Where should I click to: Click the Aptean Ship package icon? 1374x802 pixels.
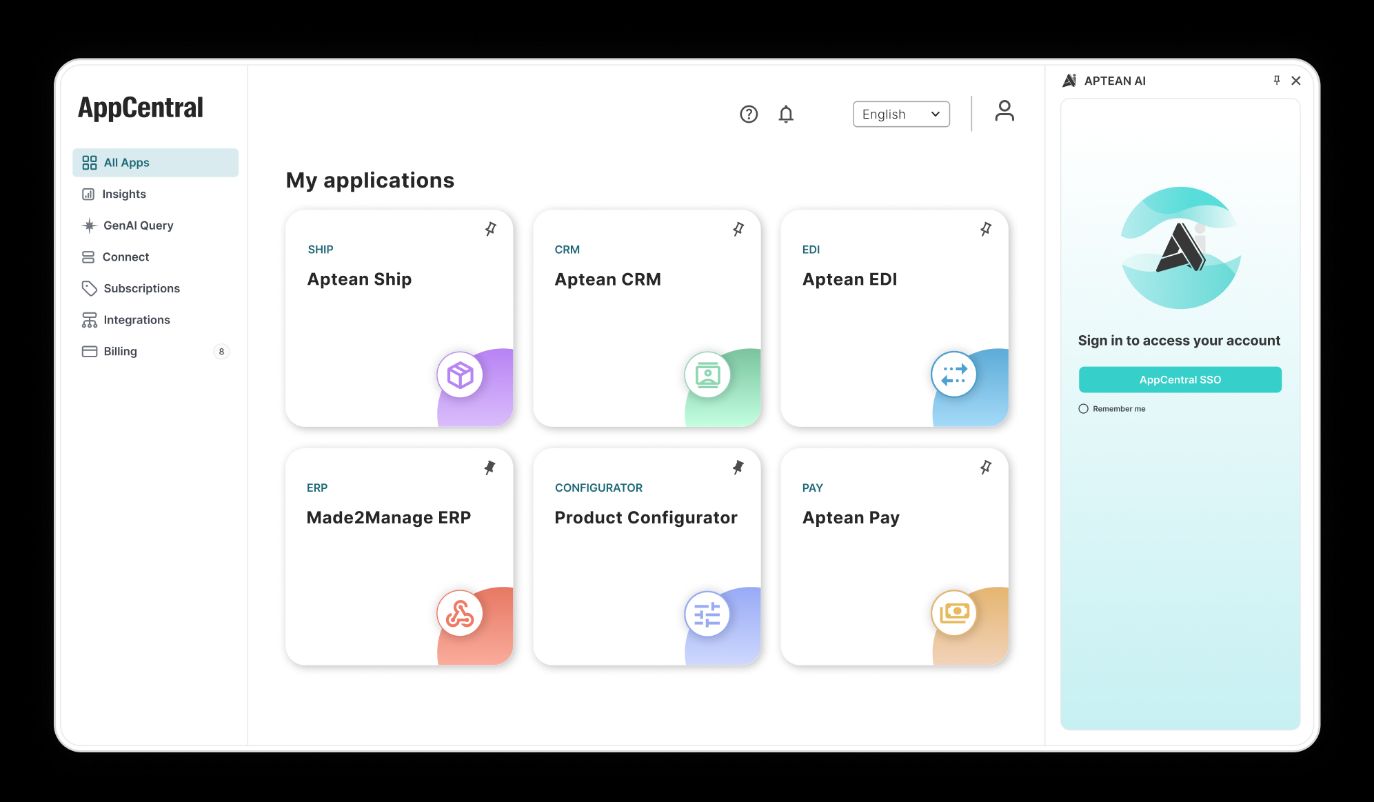[460, 374]
